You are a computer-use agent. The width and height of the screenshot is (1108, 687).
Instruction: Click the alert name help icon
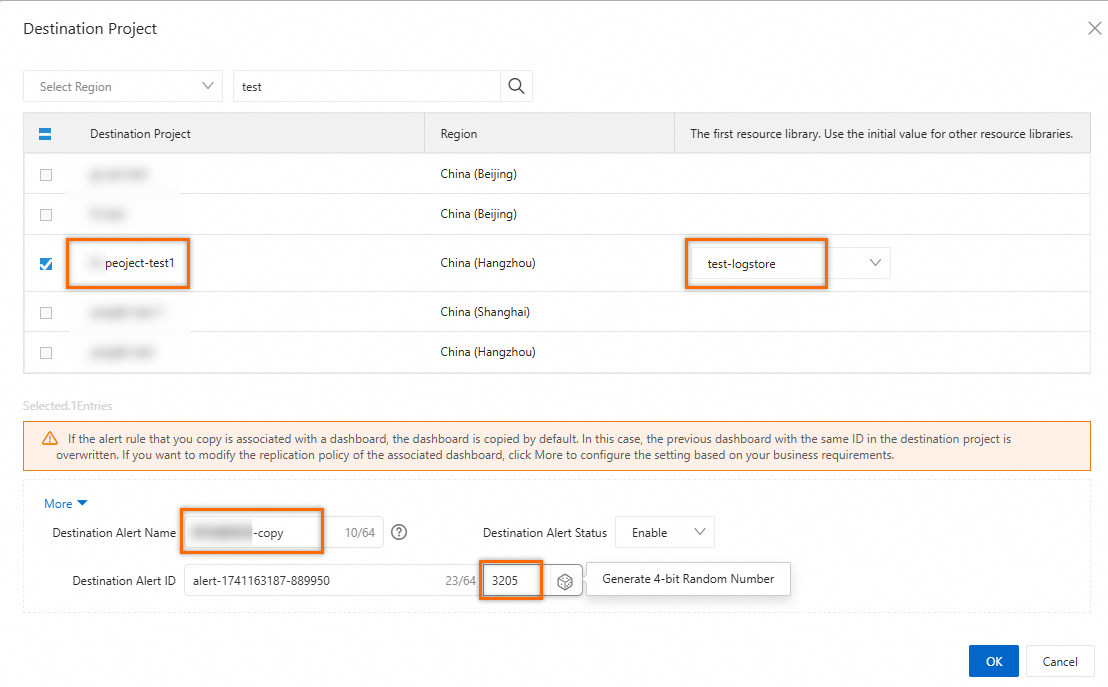[x=399, y=533]
